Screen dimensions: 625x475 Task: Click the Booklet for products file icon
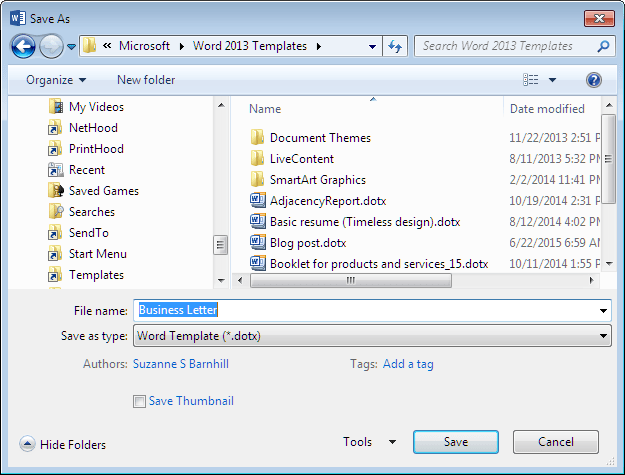tap(257, 263)
